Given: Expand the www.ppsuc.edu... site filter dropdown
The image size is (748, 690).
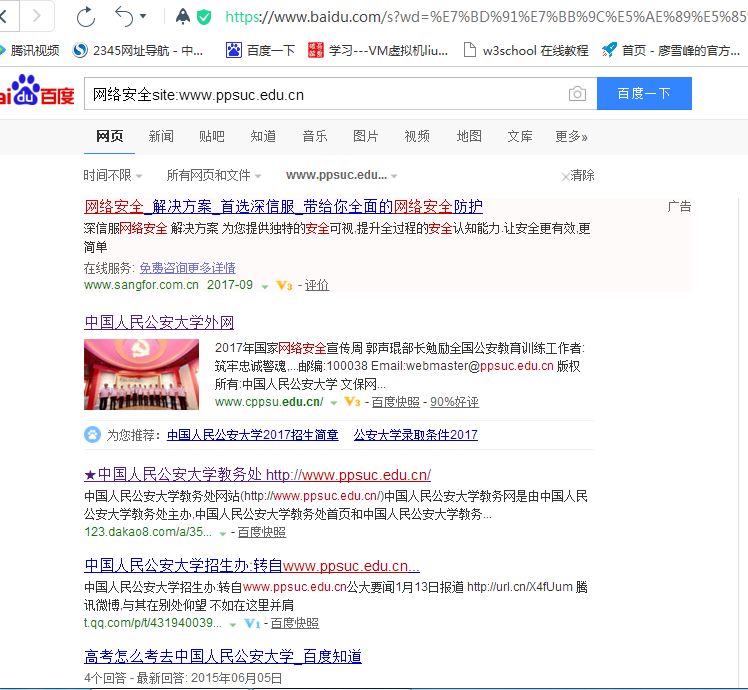Looking at the screenshot, I should coord(342,176).
